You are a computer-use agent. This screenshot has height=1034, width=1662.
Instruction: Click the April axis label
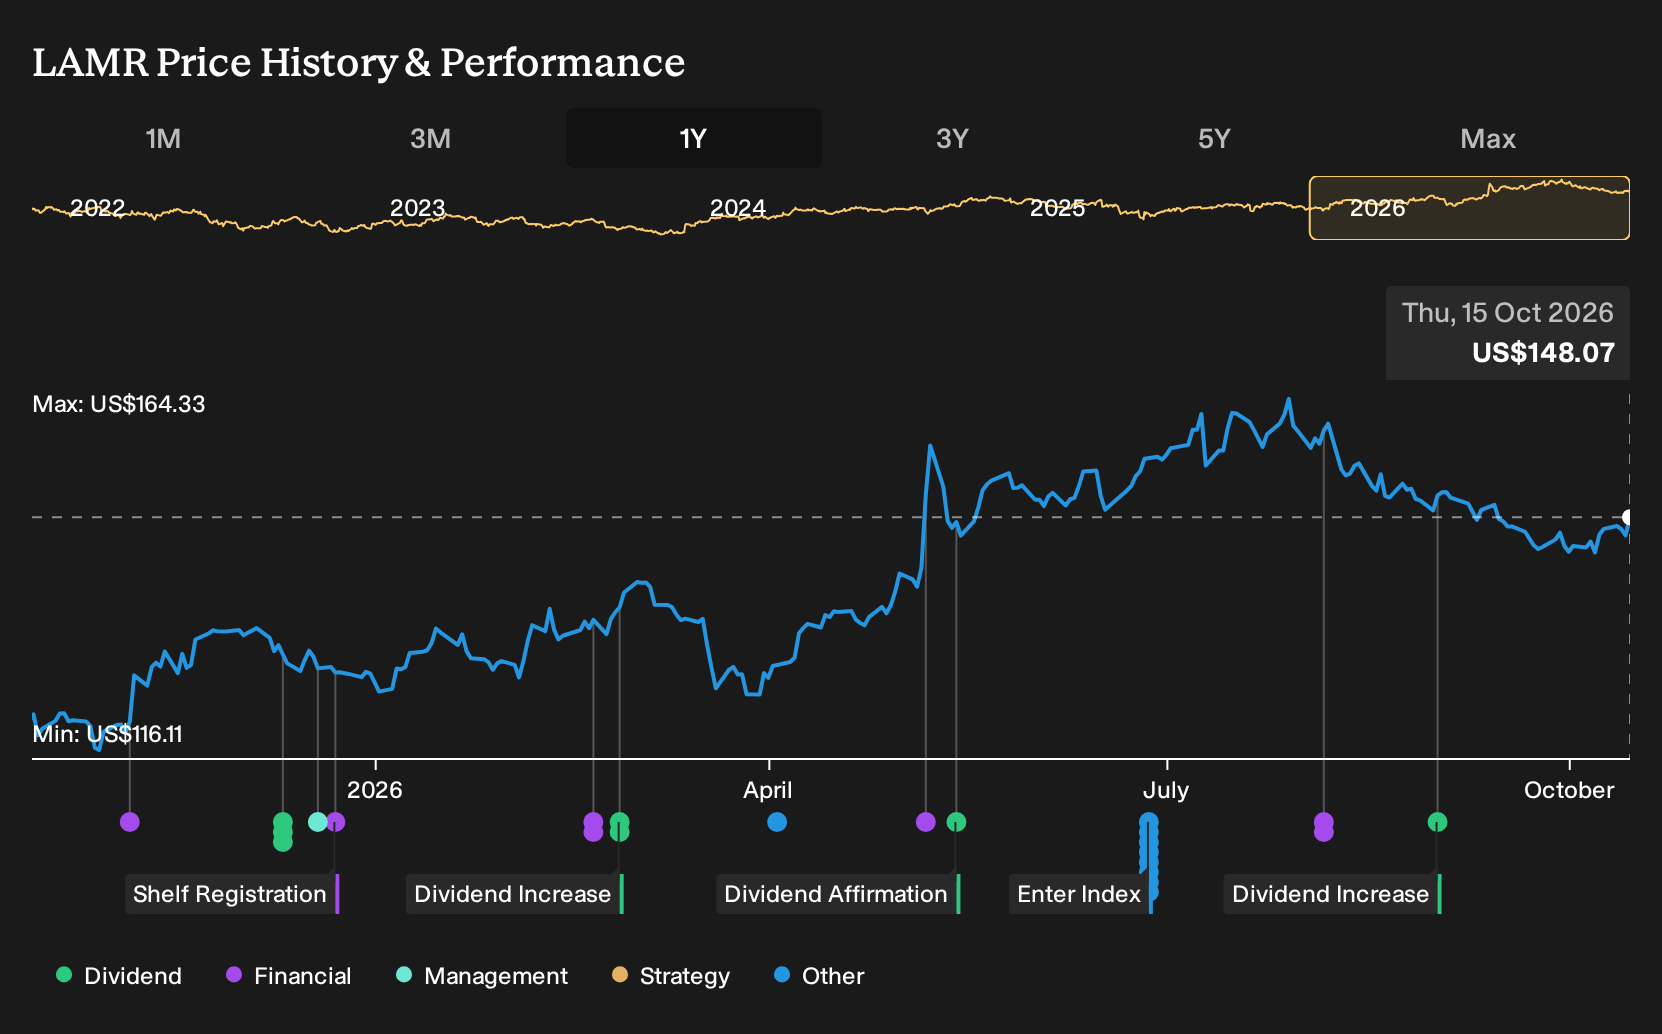768,790
